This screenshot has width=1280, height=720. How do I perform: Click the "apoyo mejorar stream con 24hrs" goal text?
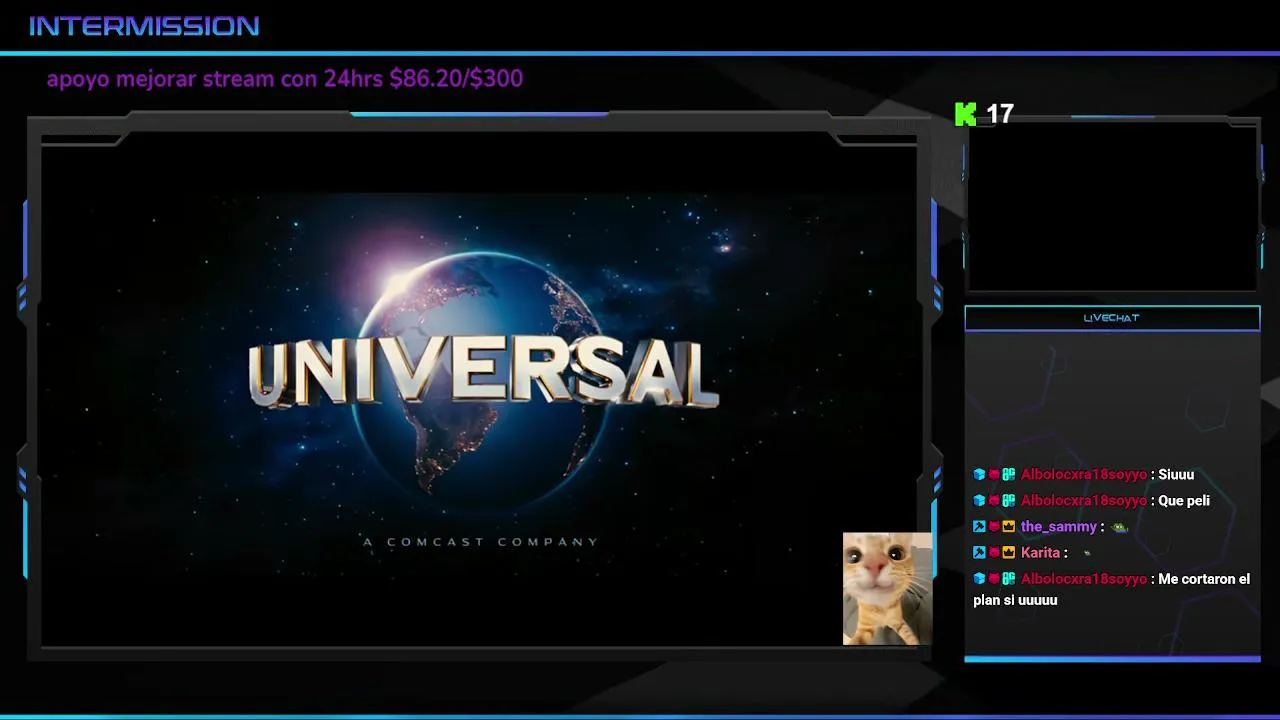285,78
